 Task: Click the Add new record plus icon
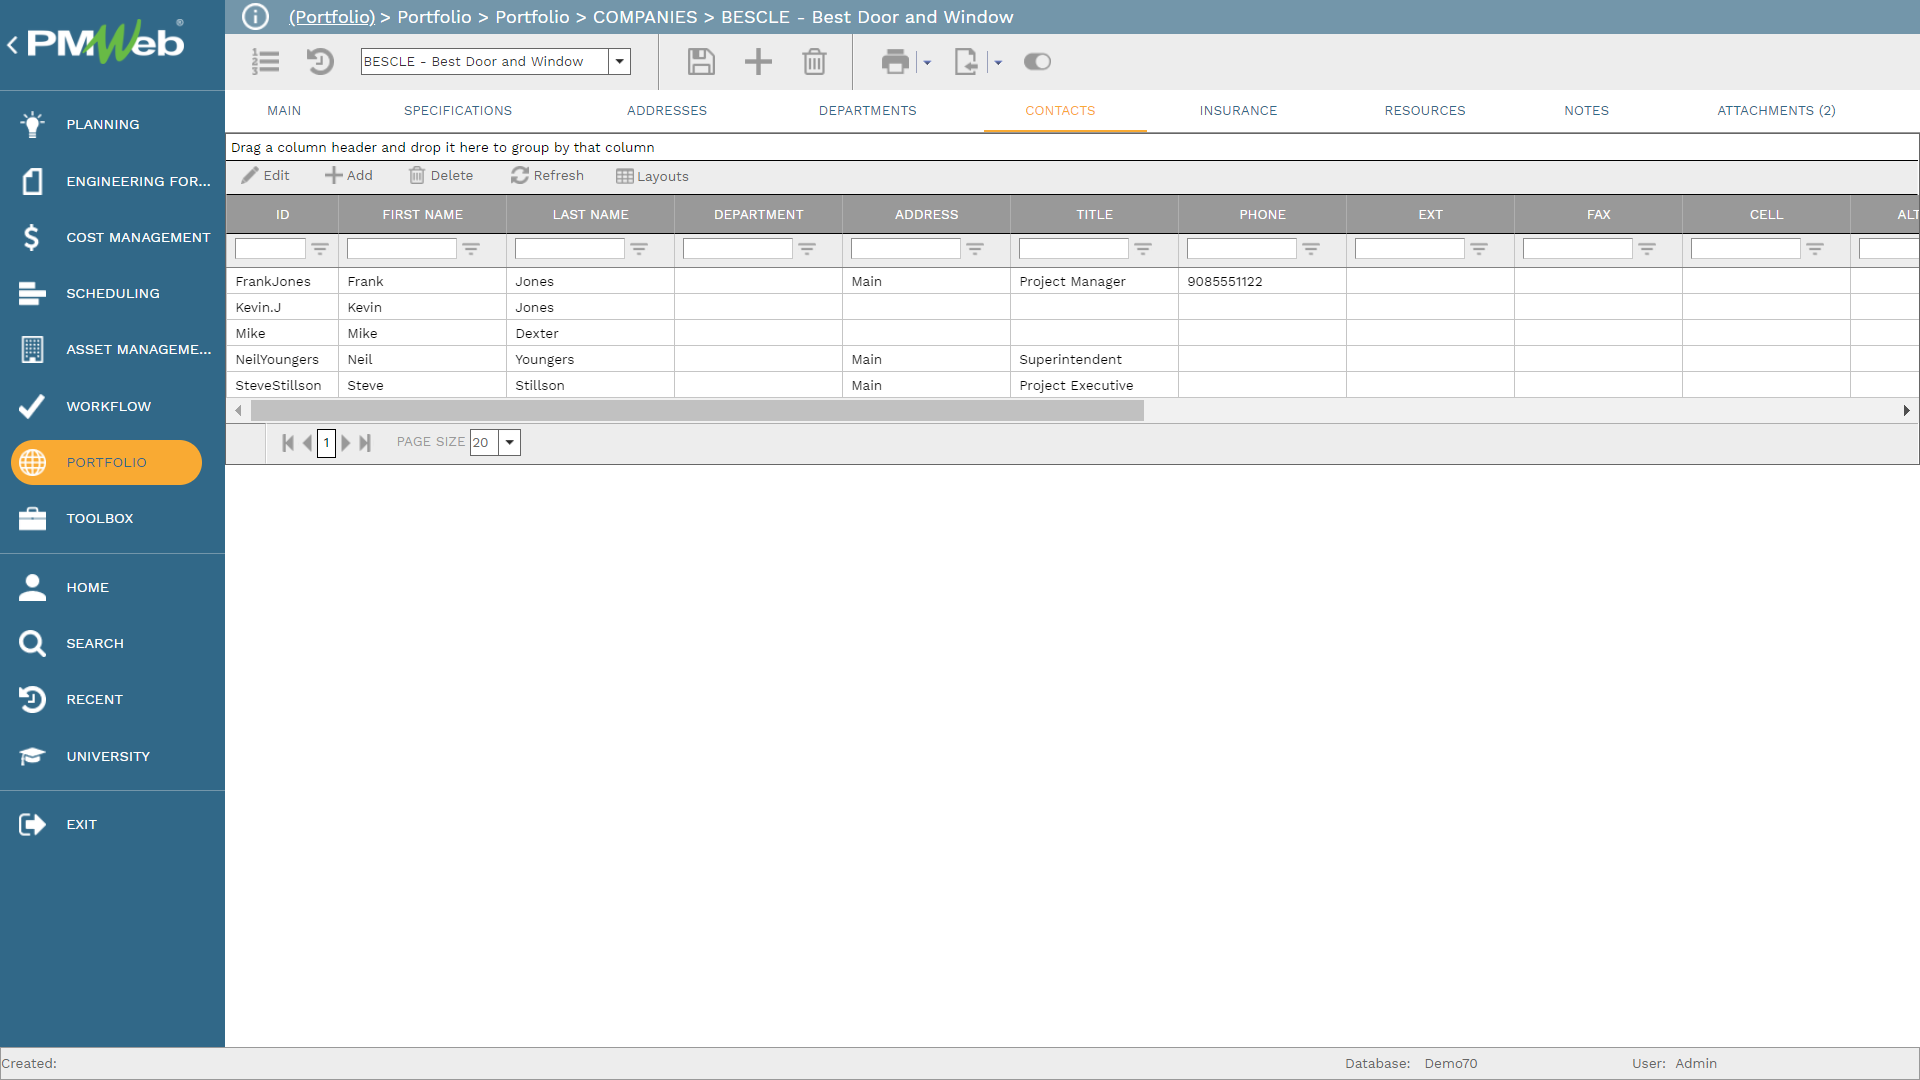(758, 62)
